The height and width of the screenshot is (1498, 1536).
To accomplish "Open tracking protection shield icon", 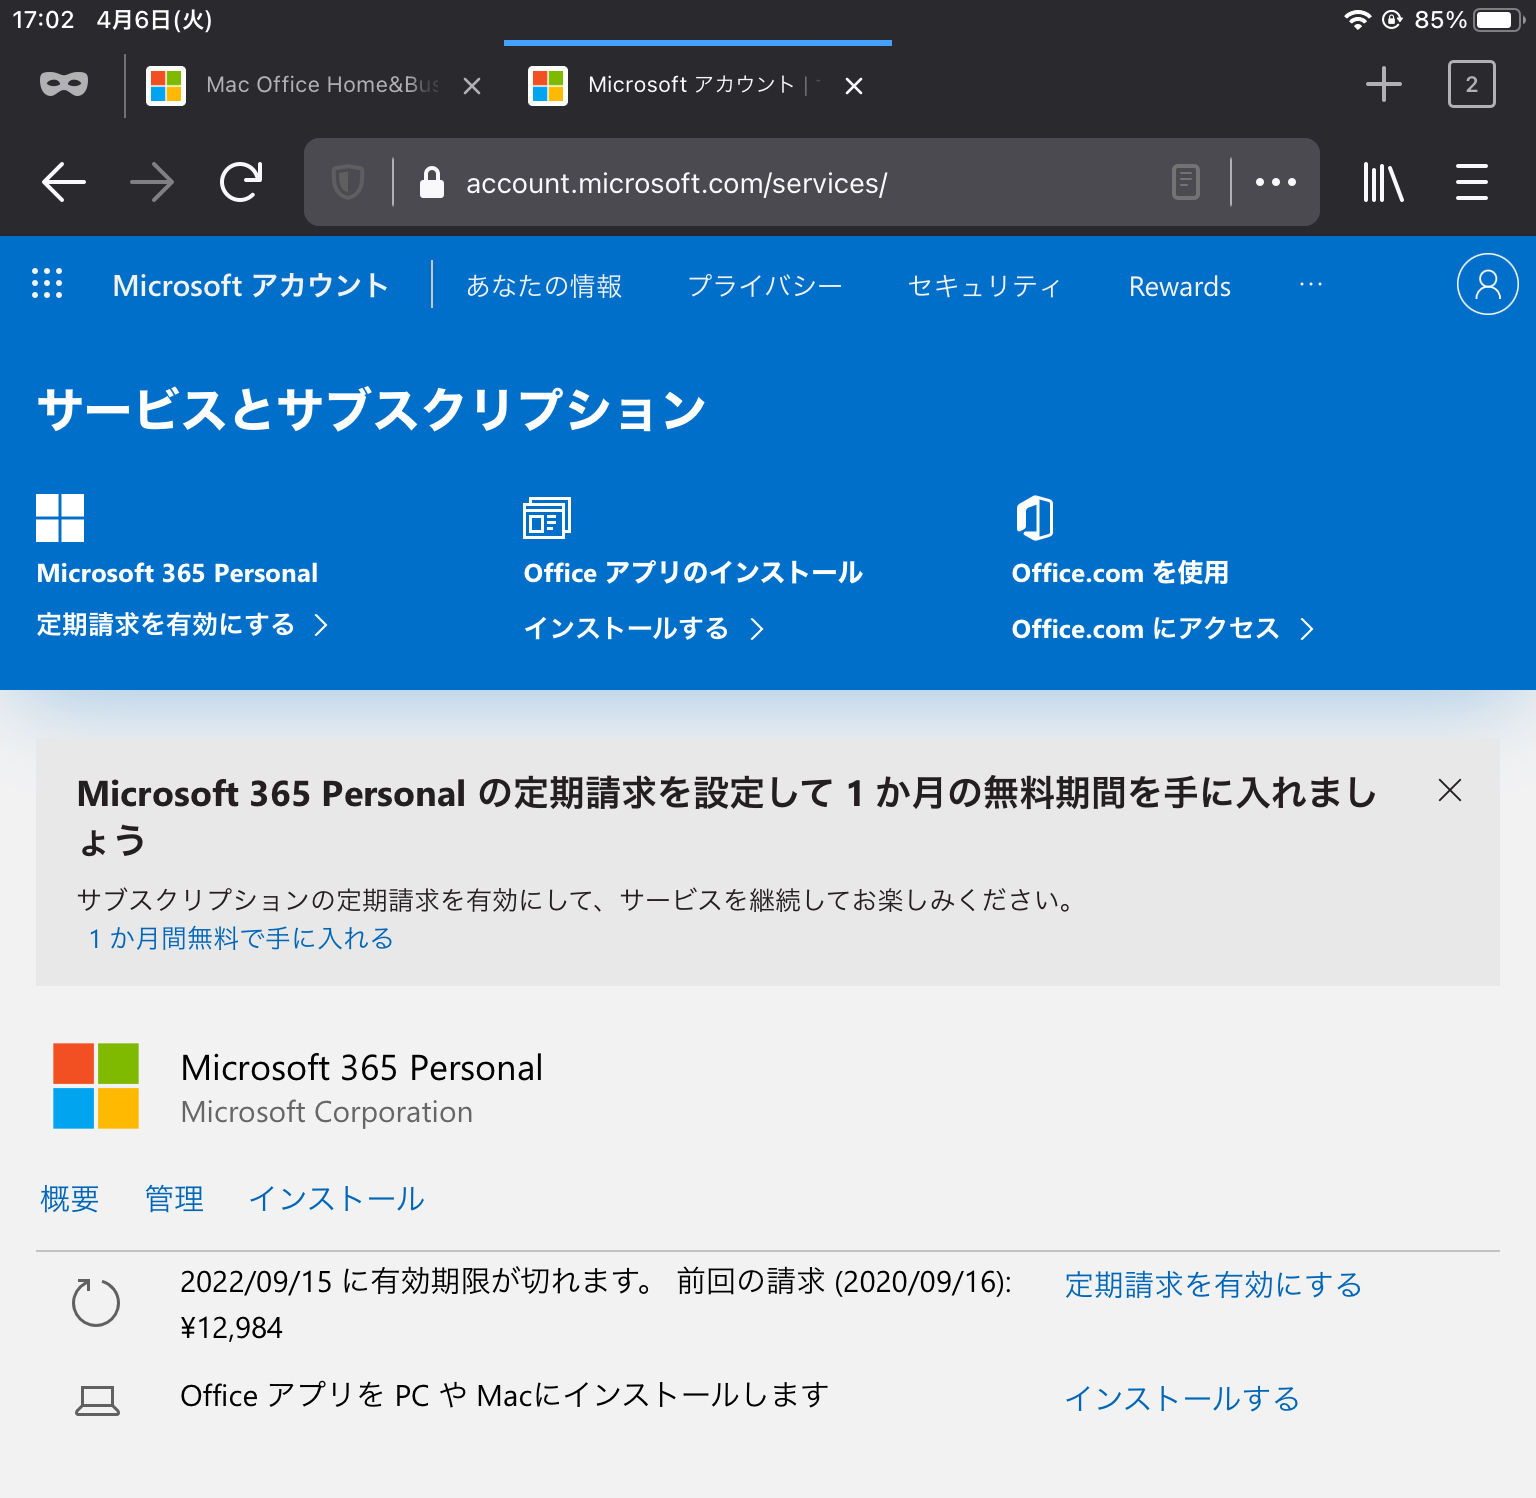I will [x=347, y=182].
